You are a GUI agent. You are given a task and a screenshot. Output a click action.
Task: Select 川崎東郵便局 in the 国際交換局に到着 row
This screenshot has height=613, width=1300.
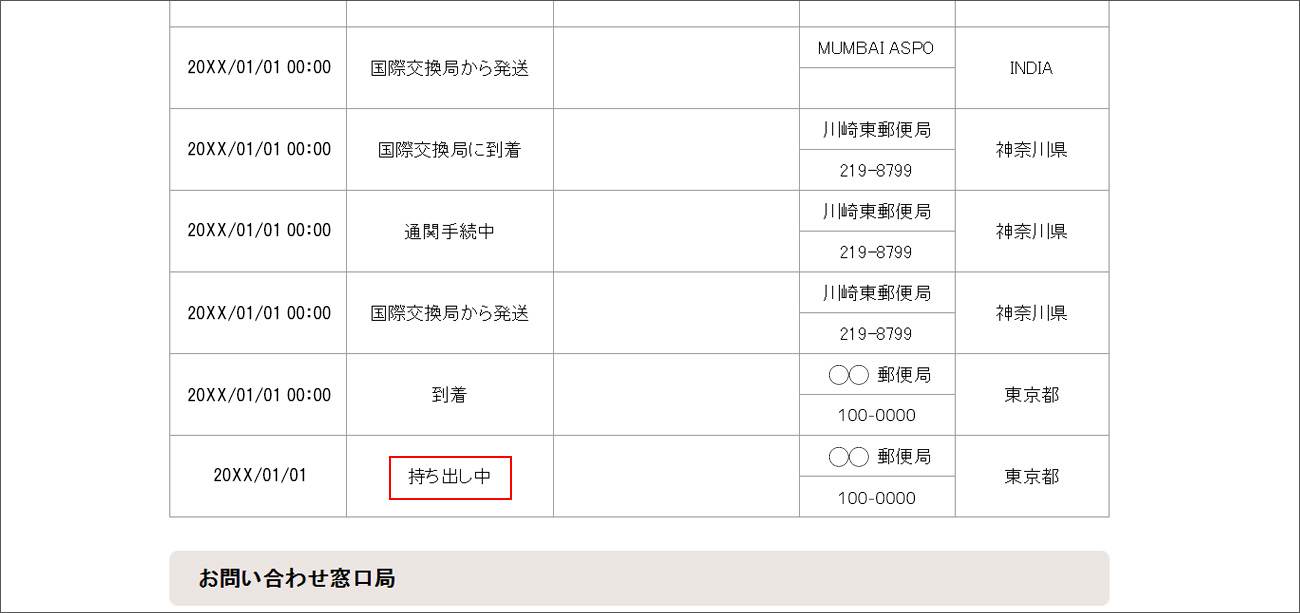point(876,129)
